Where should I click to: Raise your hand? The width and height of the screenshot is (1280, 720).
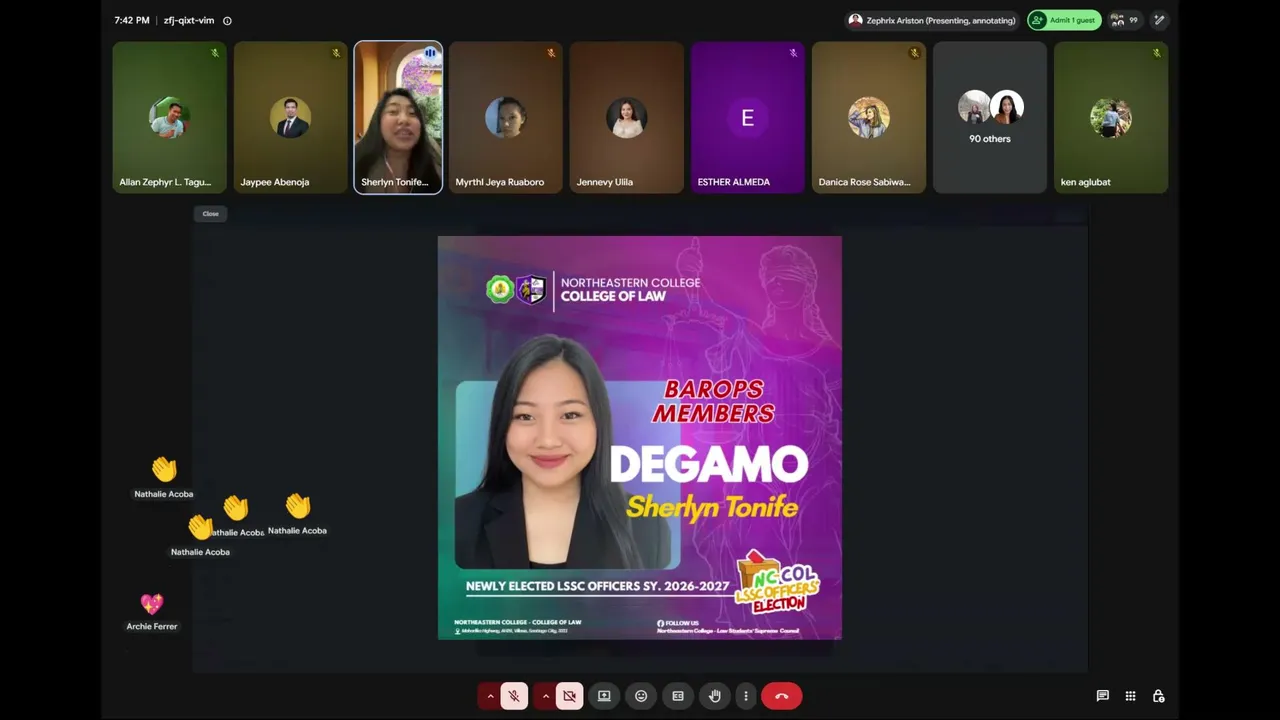pos(714,696)
